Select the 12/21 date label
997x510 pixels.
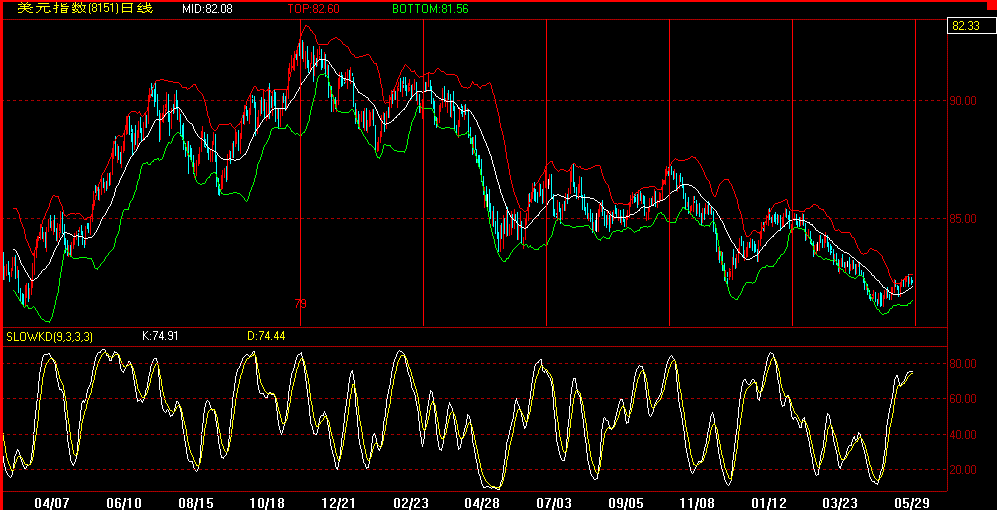coord(339,502)
